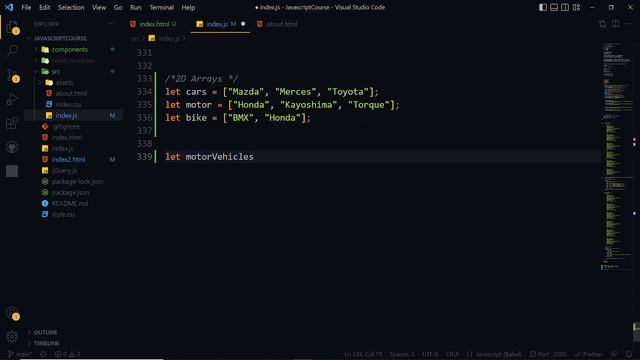Click the VS Code logo icon

point(9,7)
